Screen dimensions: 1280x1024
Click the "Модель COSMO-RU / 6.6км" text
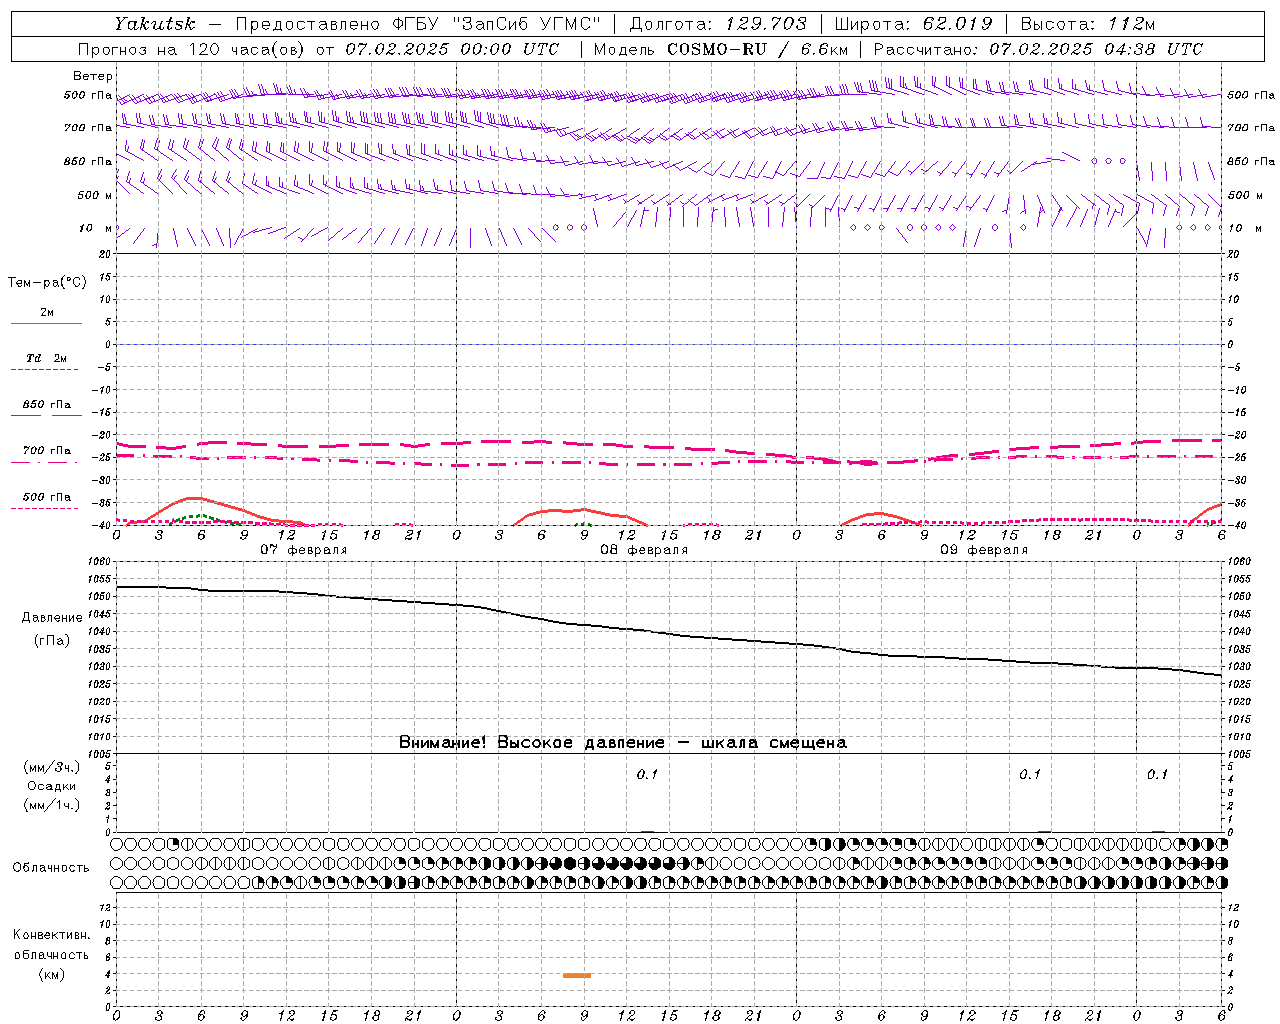point(721,49)
